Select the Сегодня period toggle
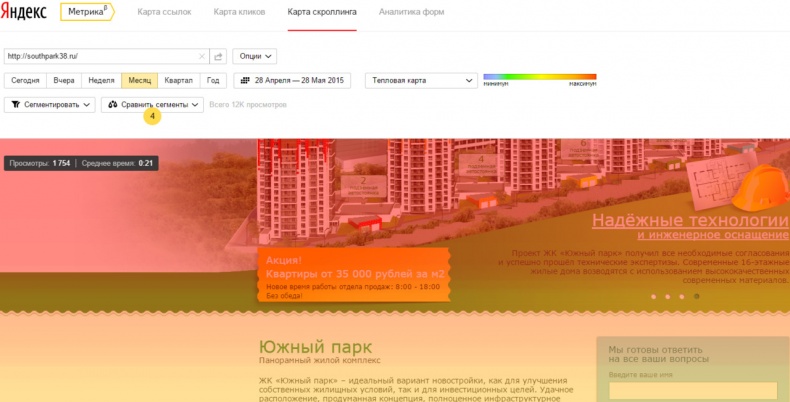790x402 pixels. [x=25, y=81]
